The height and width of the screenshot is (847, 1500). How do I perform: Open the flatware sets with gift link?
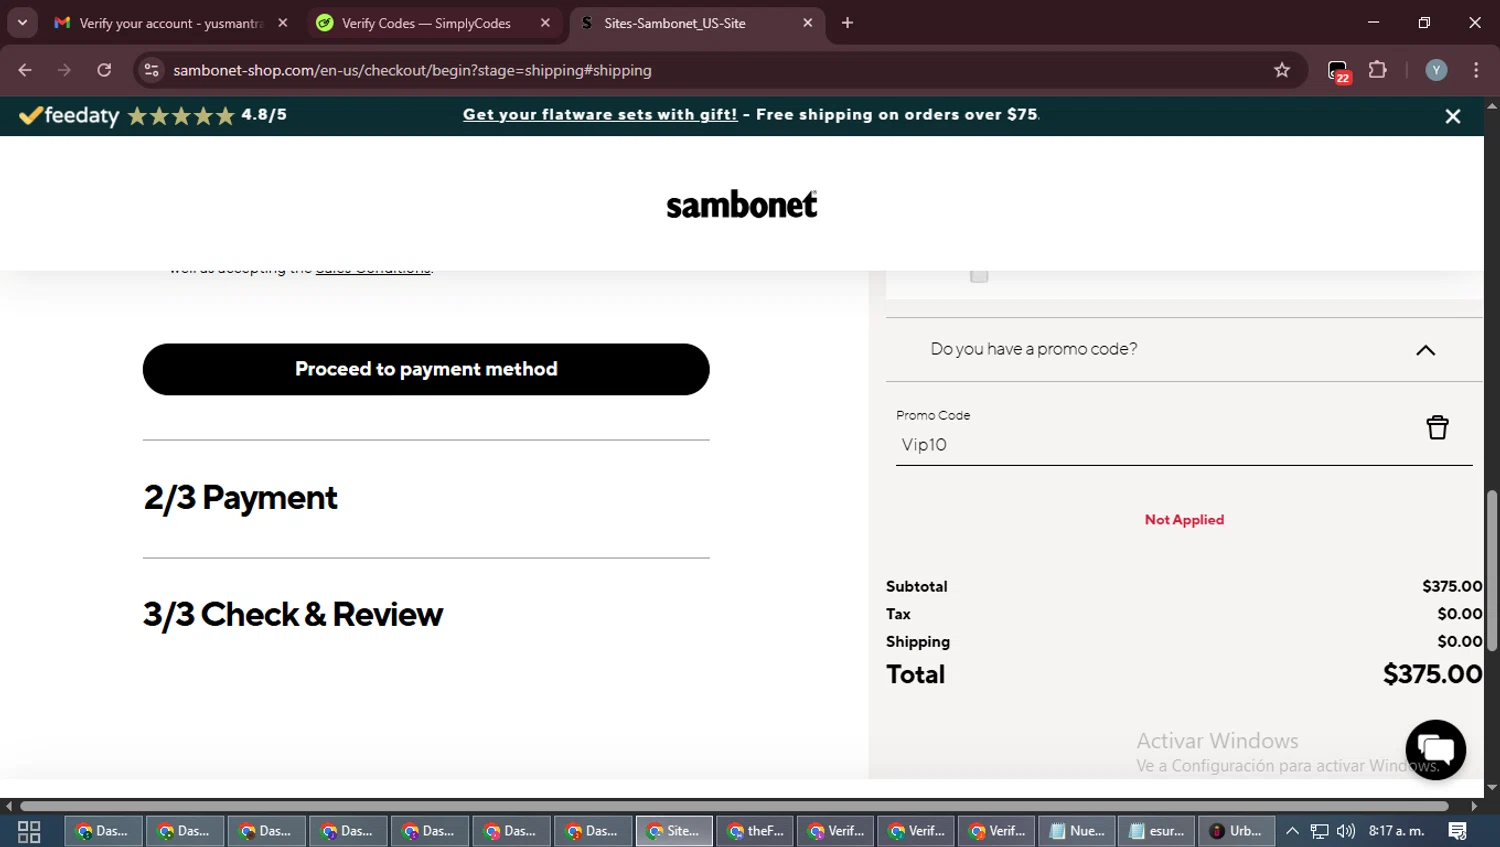point(600,115)
